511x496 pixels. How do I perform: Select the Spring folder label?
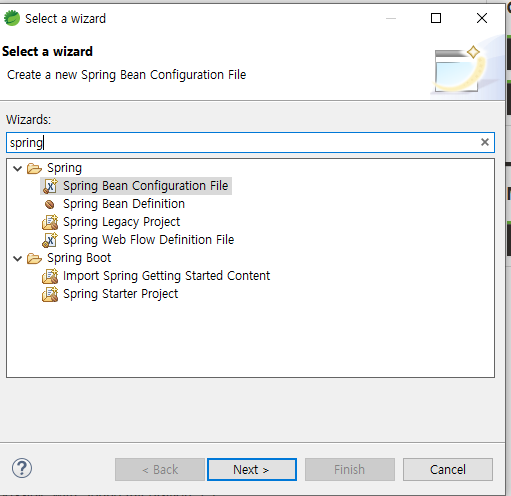(64, 168)
